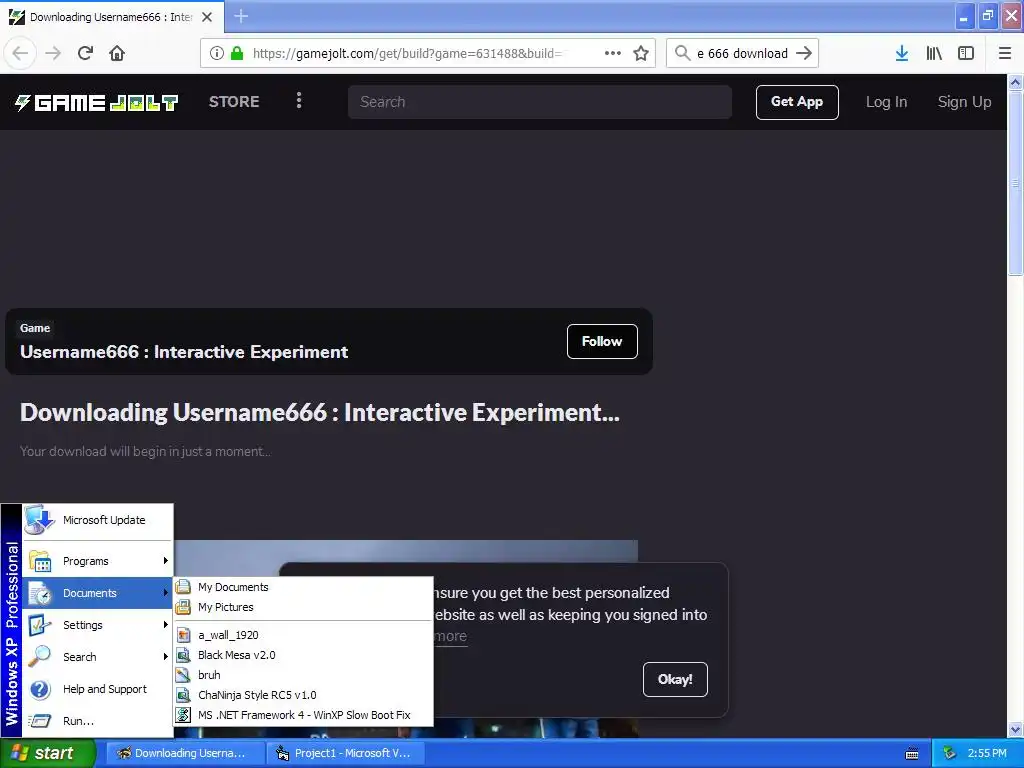Click the Log In link
This screenshot has height=768, width=1024.
(x=886, y=102)
